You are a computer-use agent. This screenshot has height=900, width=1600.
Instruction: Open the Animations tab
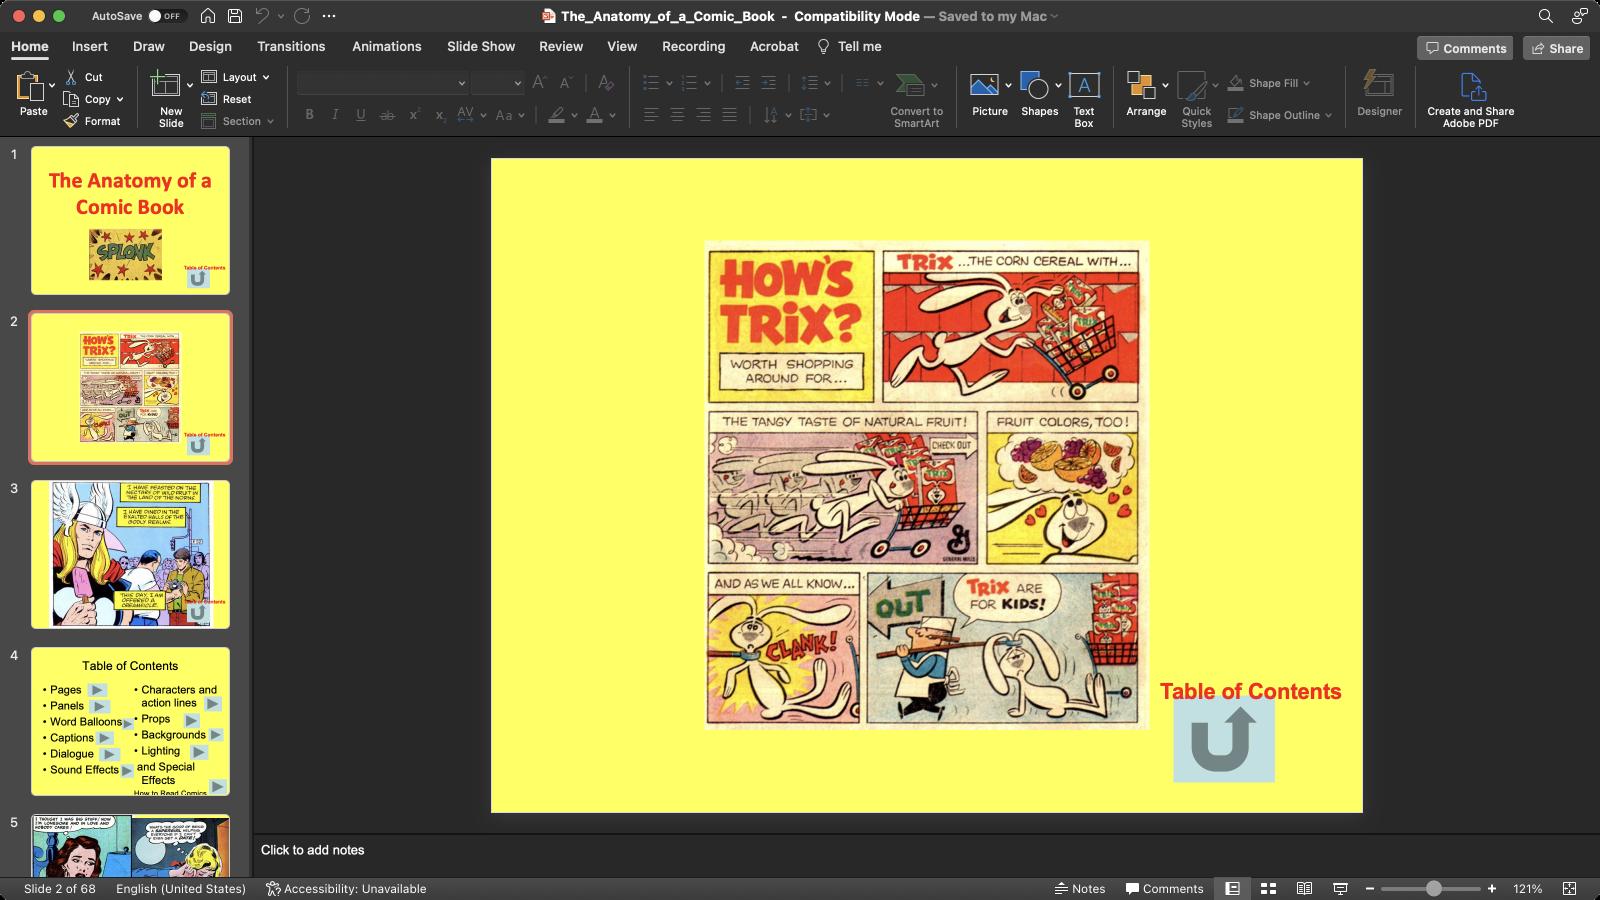tap(386, 46)
